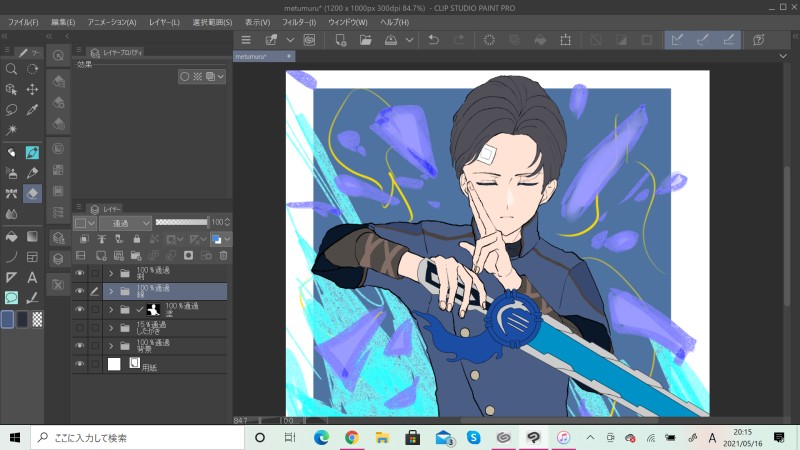Expand the 塗 layer folder
Screen dimensions: 800x450
111,310
